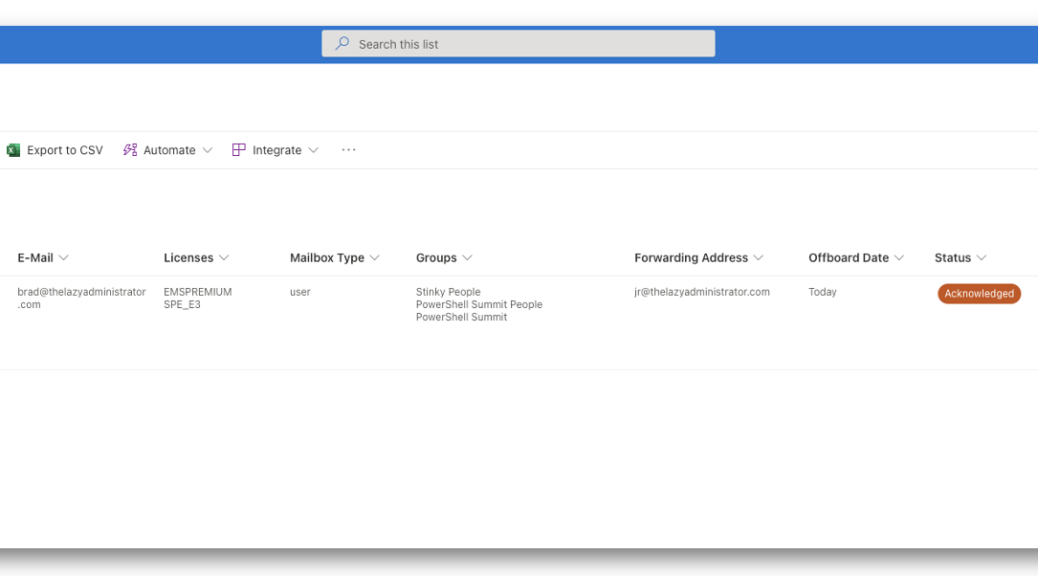This screenshot has height=576, width=1038.
Task: Focus the Search this list field
Action: 518,44
